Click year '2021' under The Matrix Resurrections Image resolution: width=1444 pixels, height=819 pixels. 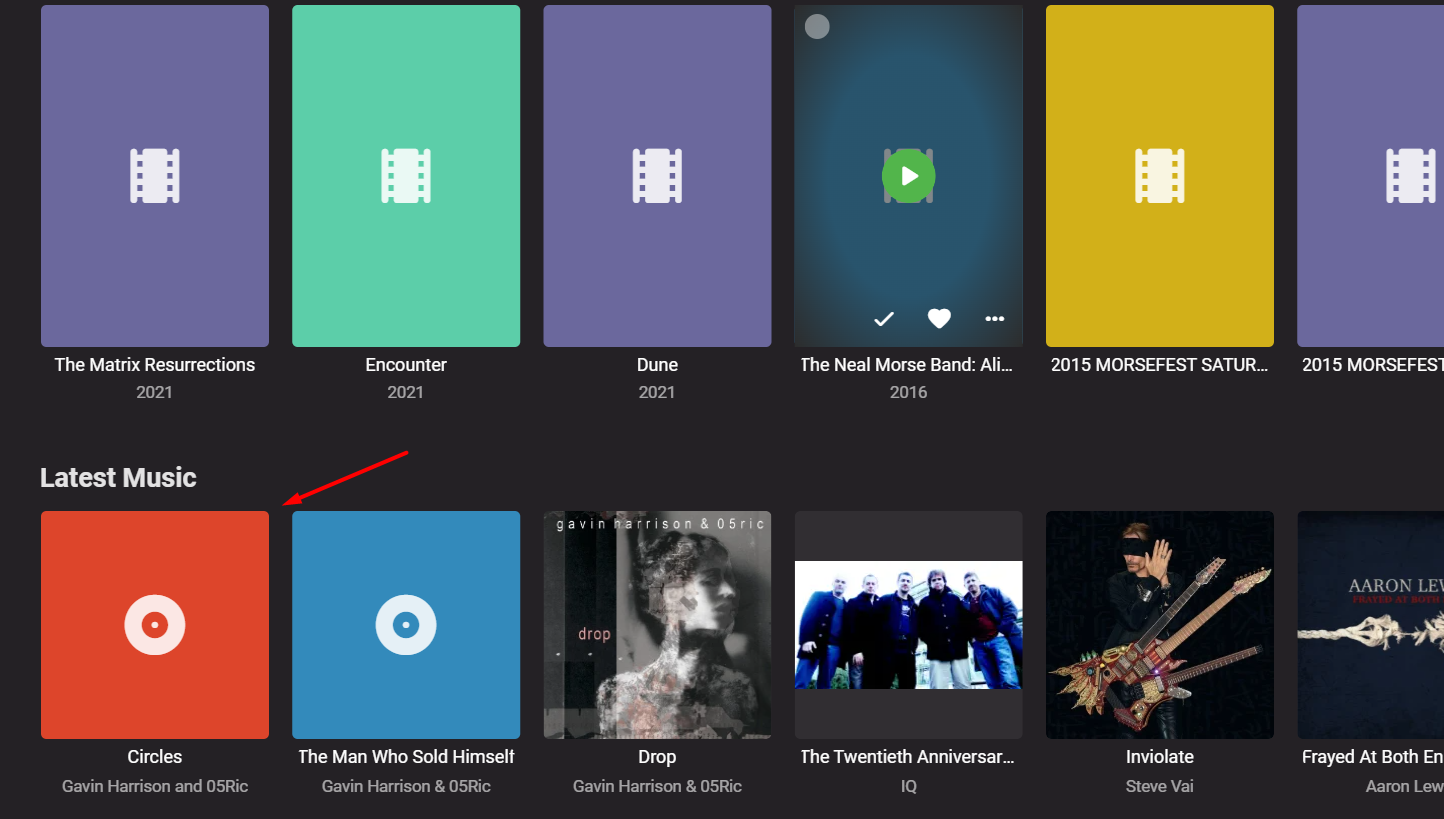click(155, 392)
